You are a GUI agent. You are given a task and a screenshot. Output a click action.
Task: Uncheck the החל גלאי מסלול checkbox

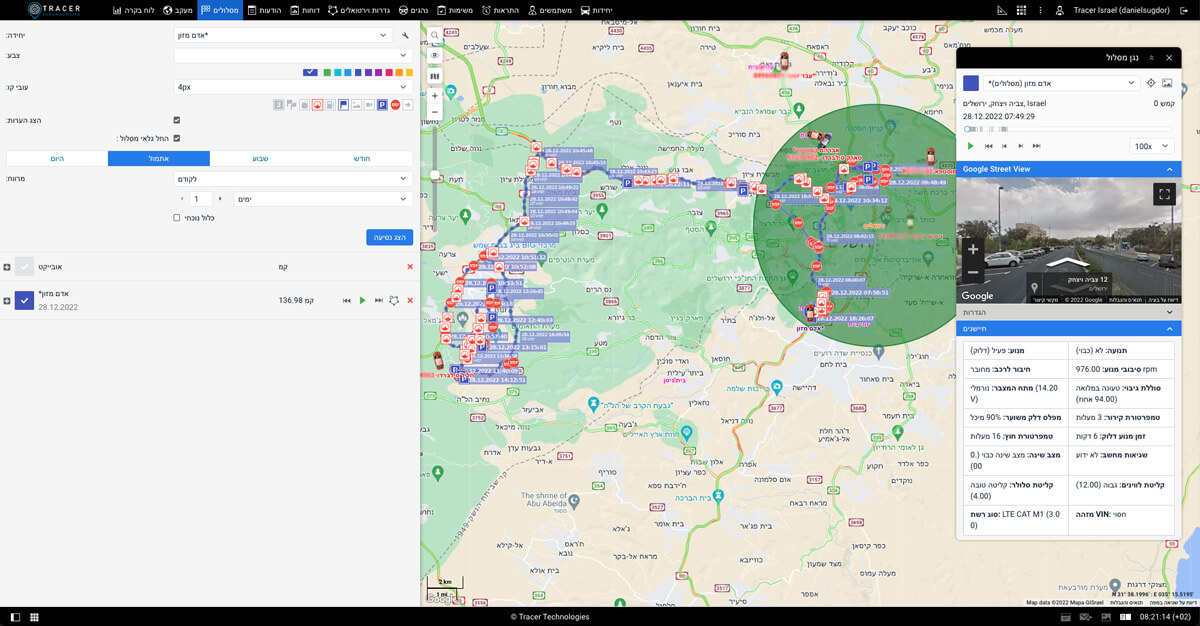click(177, 138)
